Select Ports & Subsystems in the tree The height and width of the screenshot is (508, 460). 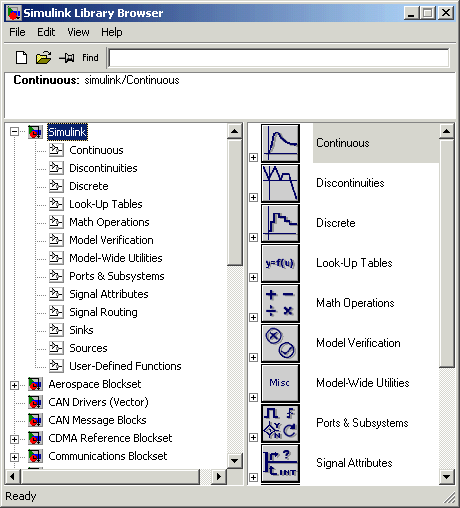117,276
